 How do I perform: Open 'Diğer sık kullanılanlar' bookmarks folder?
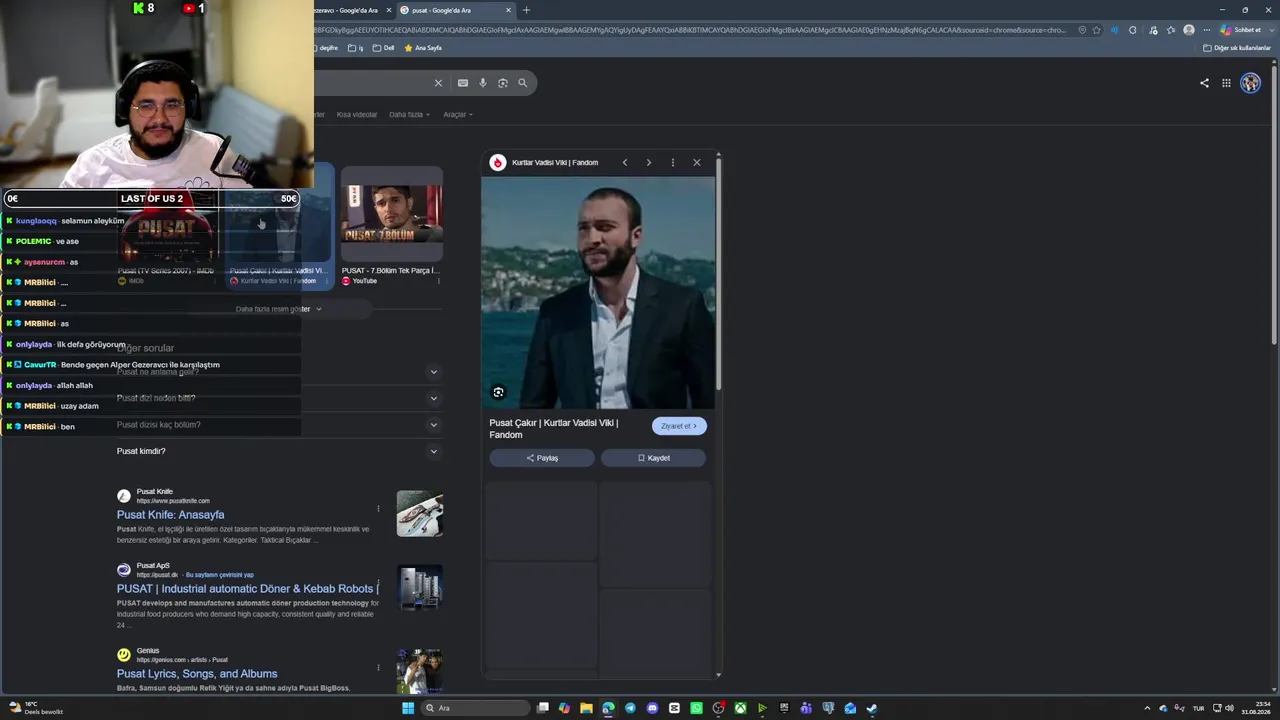tap(1236, 48)
